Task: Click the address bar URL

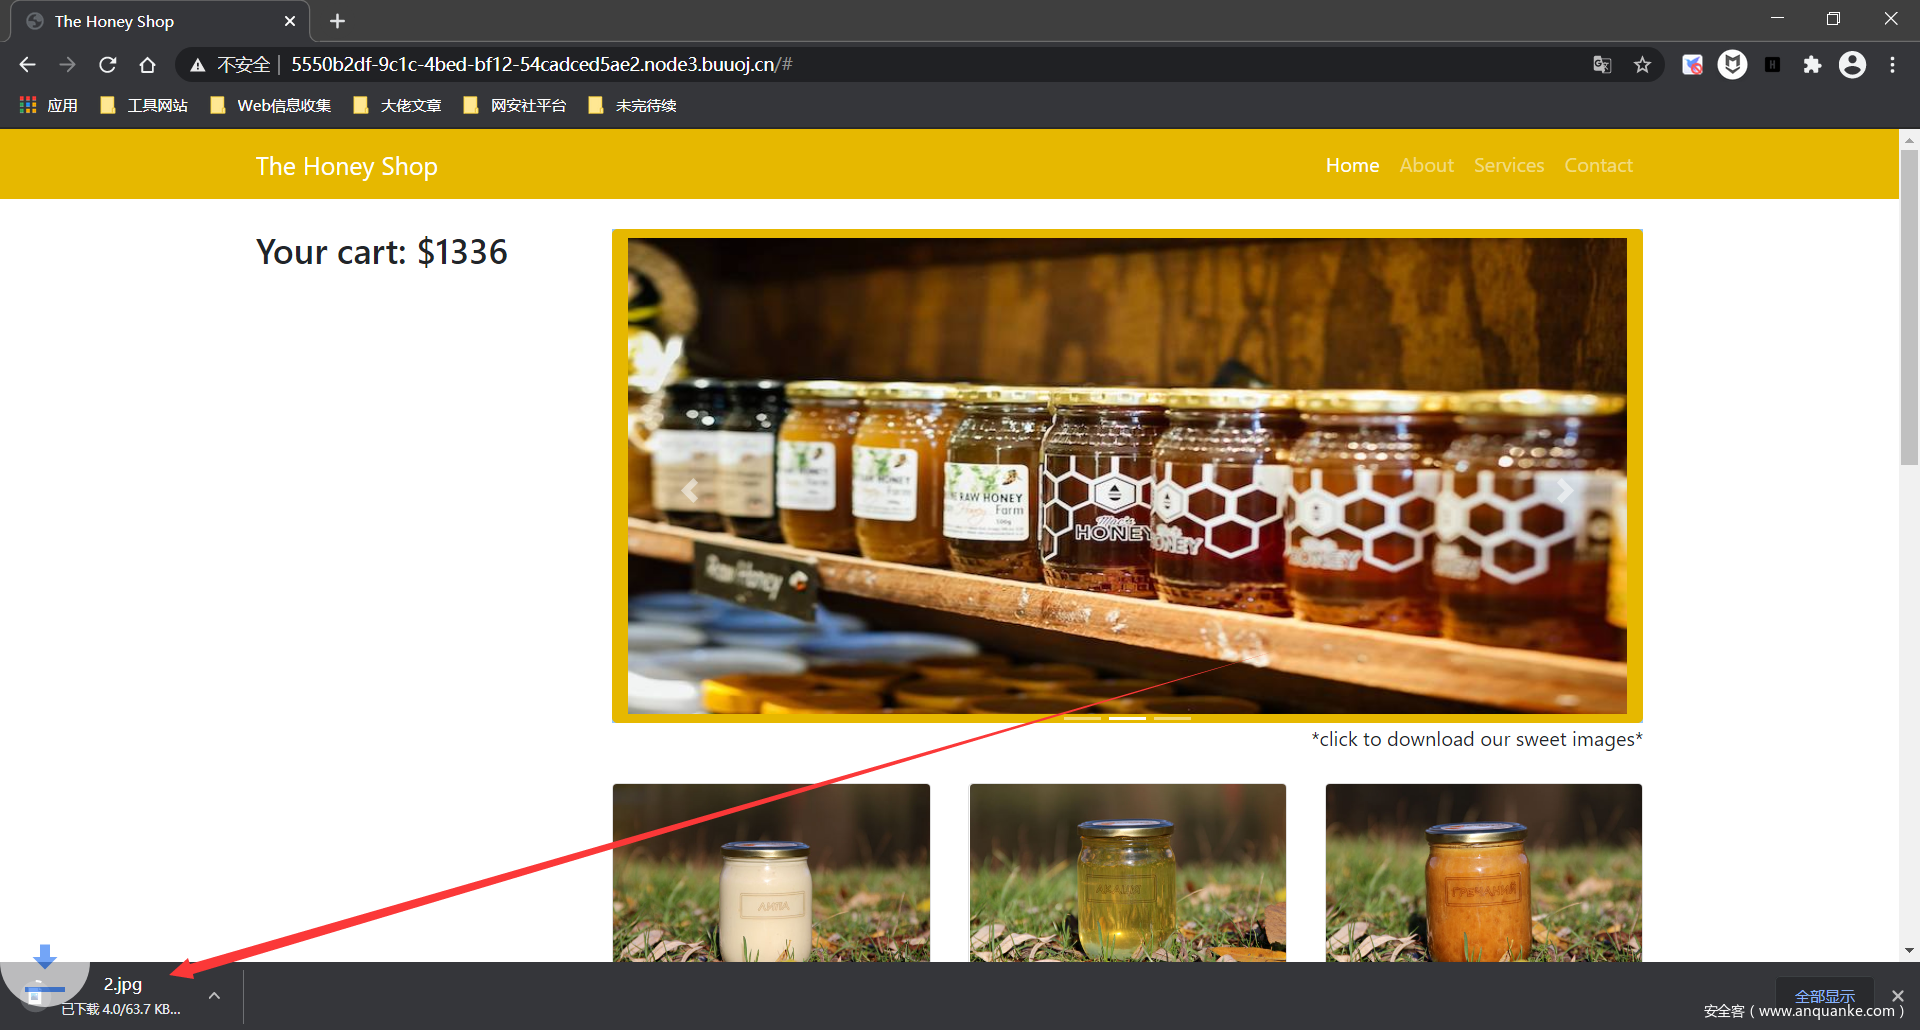Action: [x=540, y=65]
